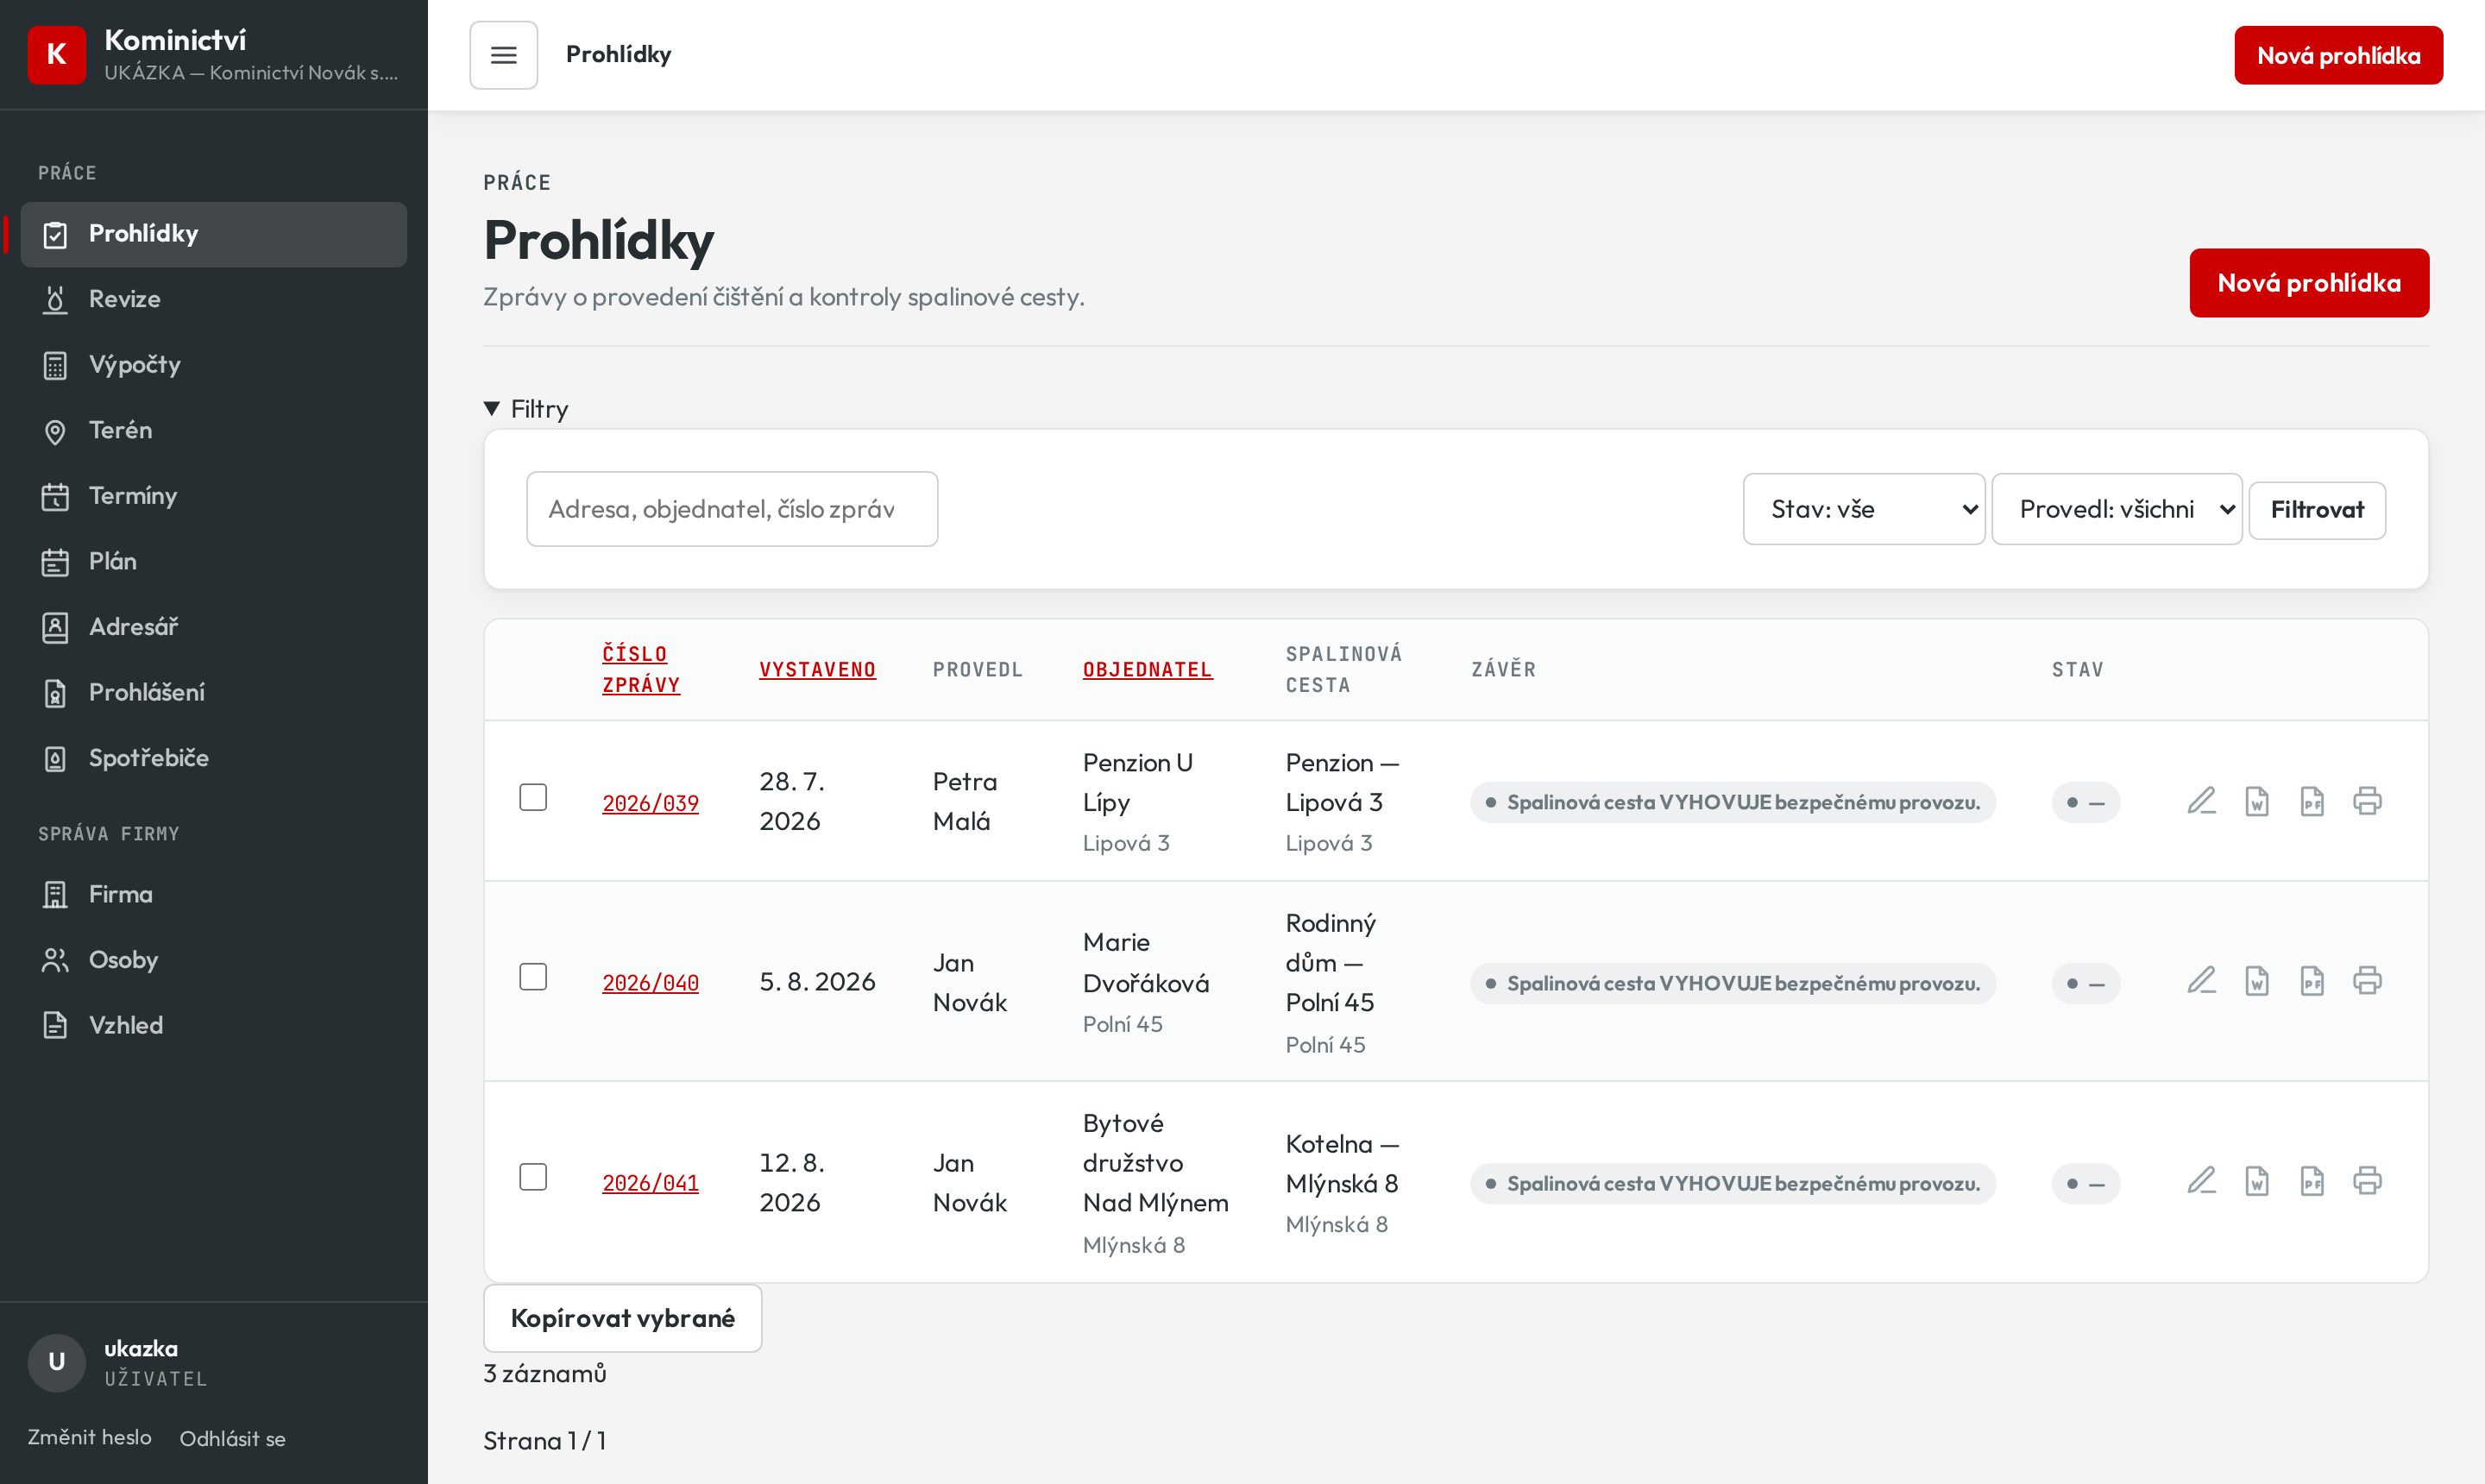This screenshot has width=2485, height=1484.
Task: Export report 2026/041 to PDF
Action: coord(2311,1182)
